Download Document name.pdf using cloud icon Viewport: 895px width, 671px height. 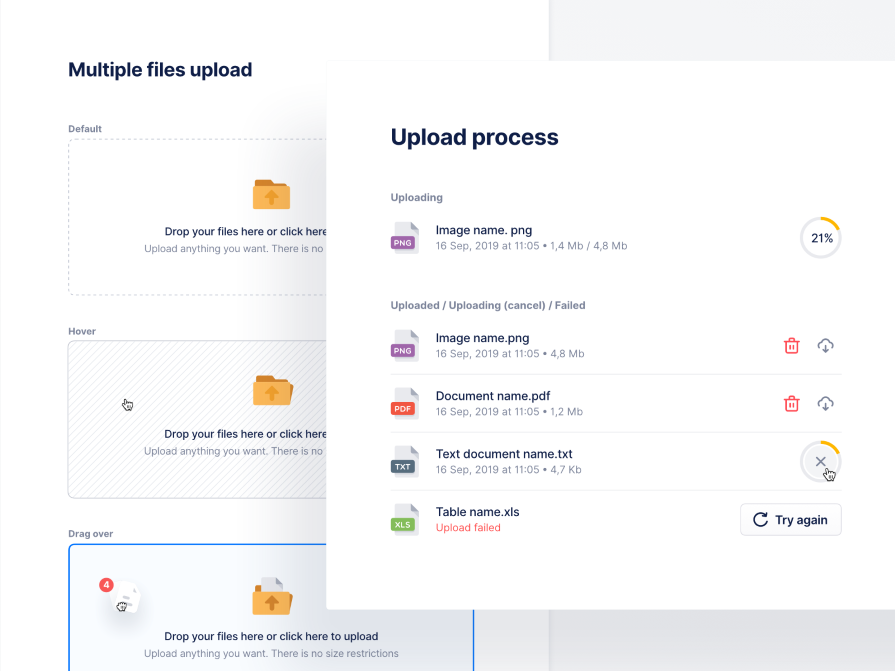coord(826,404)
